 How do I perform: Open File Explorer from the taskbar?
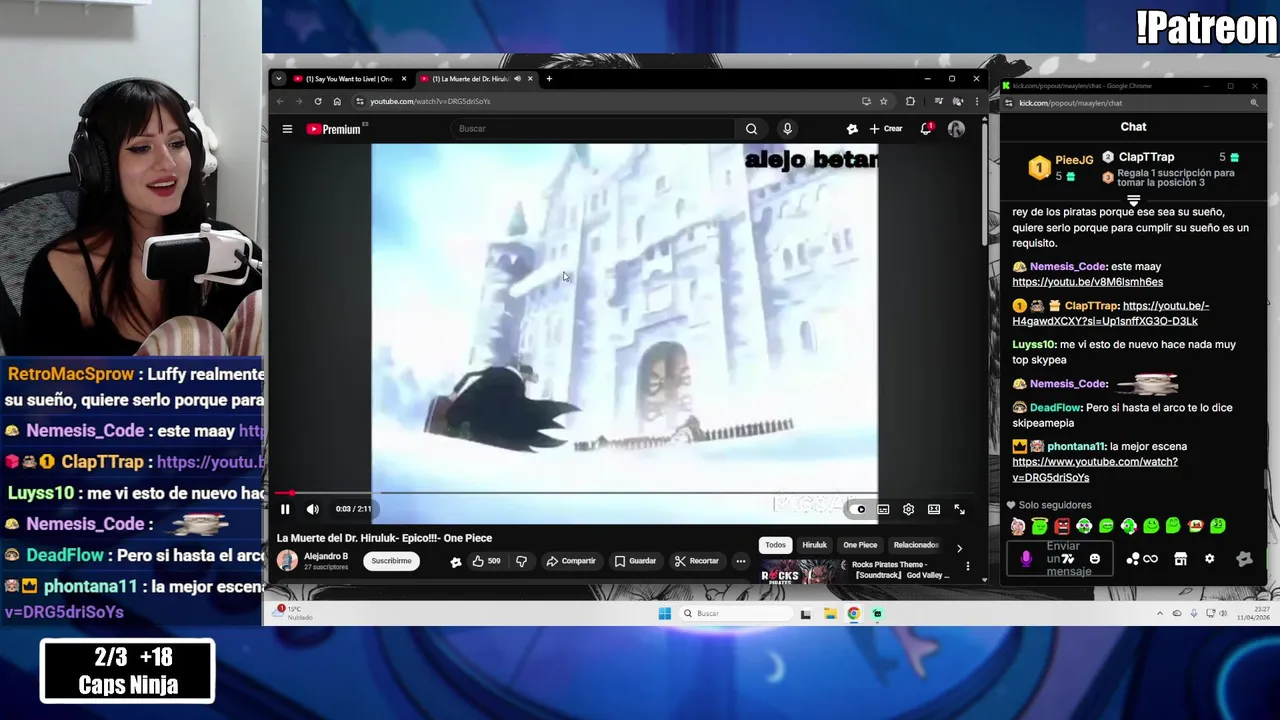(830, 614)
